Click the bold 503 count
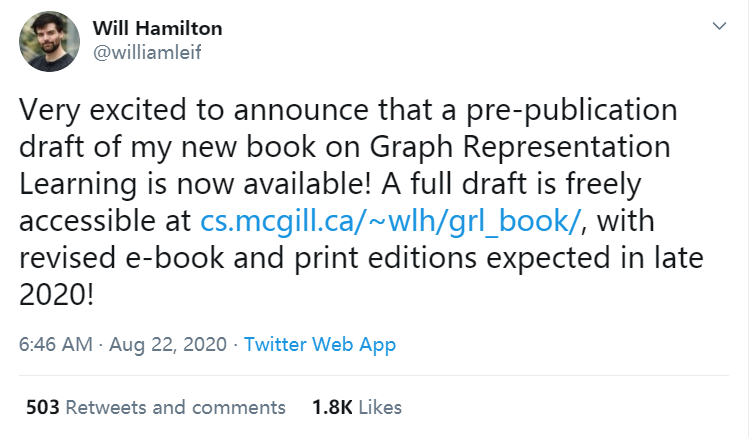 43,407
